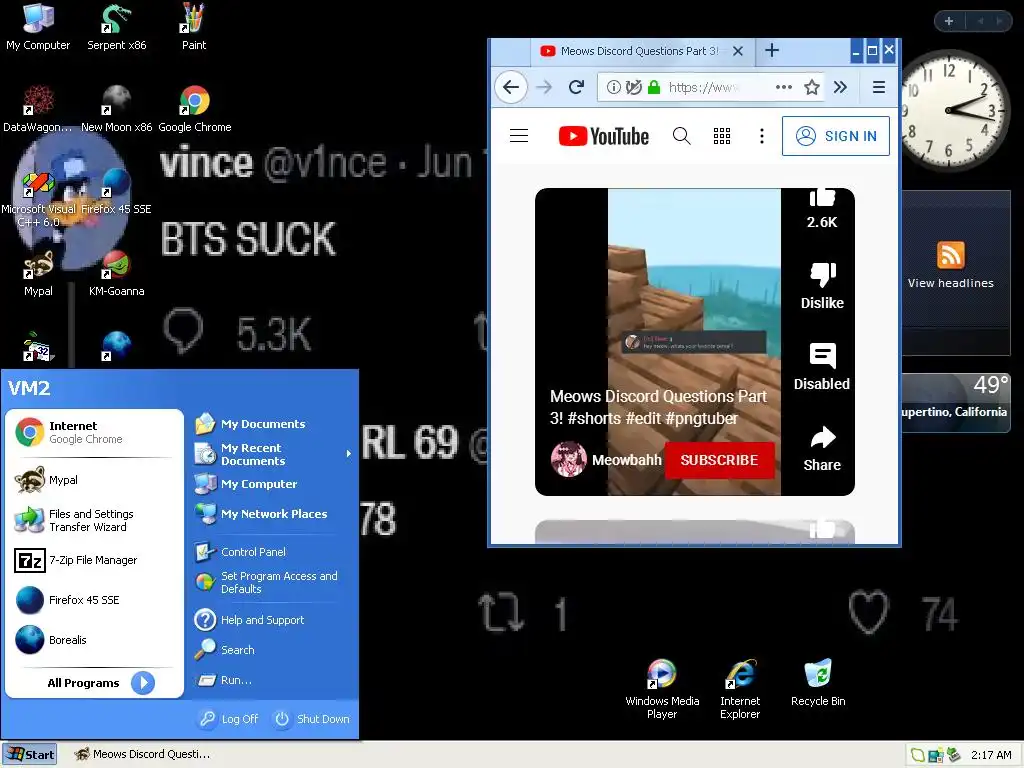The width and height of the screenshot is (1024, 768).
Task: Launch 7-Zip File Manager
Action: (95, 560)
